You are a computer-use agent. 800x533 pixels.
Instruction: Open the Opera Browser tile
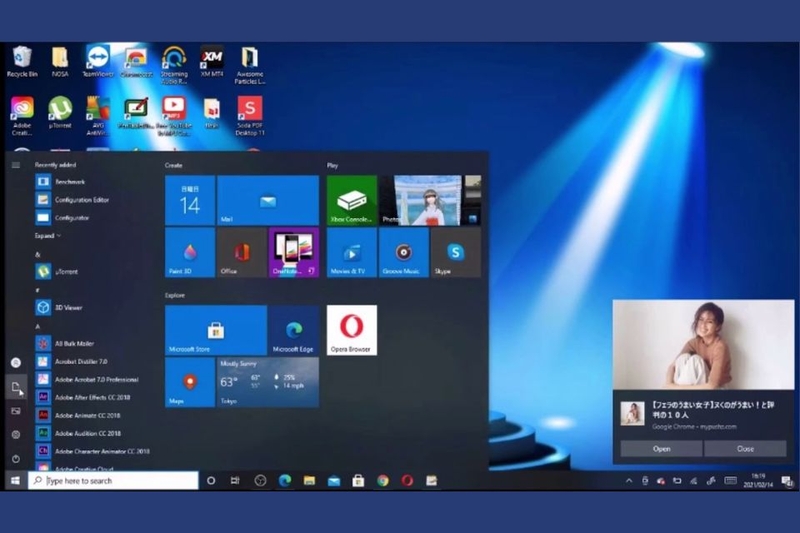352,330
